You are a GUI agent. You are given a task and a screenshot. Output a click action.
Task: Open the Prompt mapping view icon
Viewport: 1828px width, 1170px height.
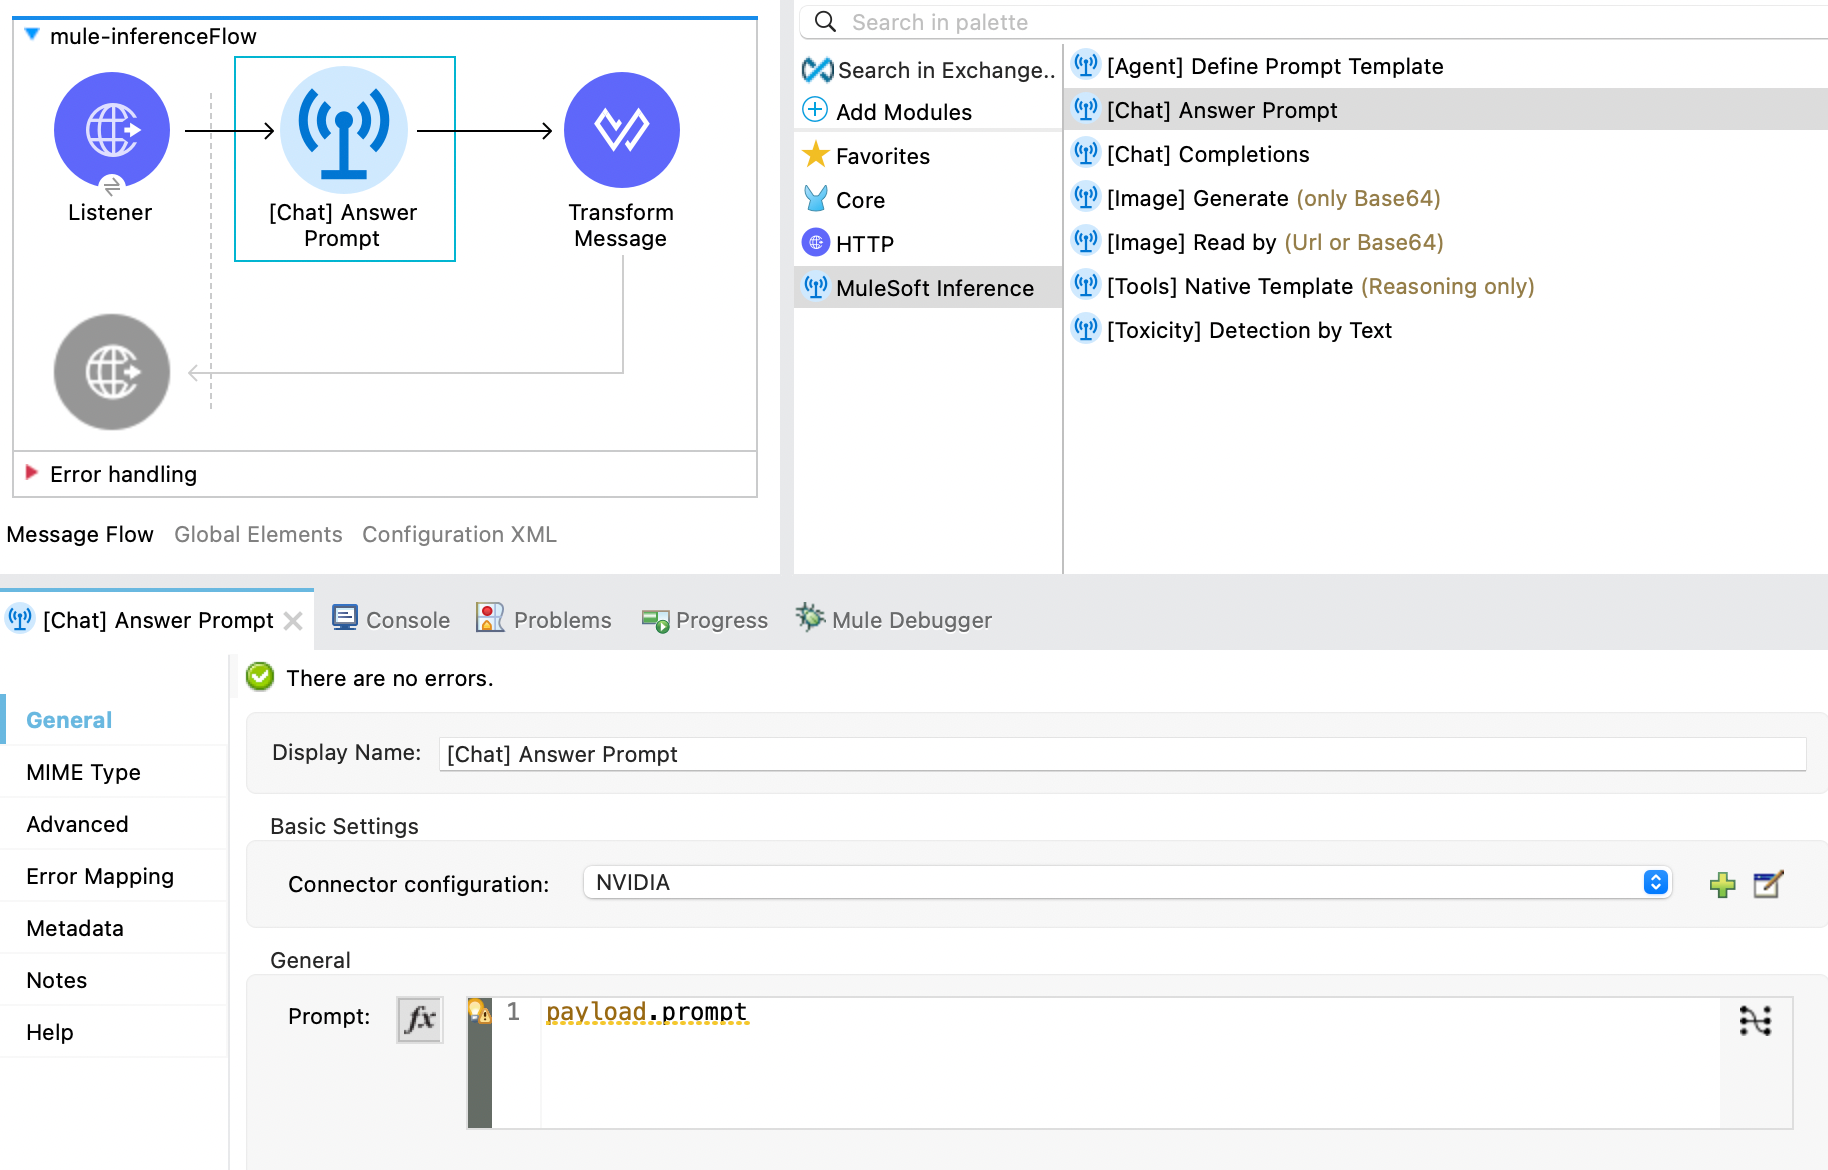tap(1755, 1020)
